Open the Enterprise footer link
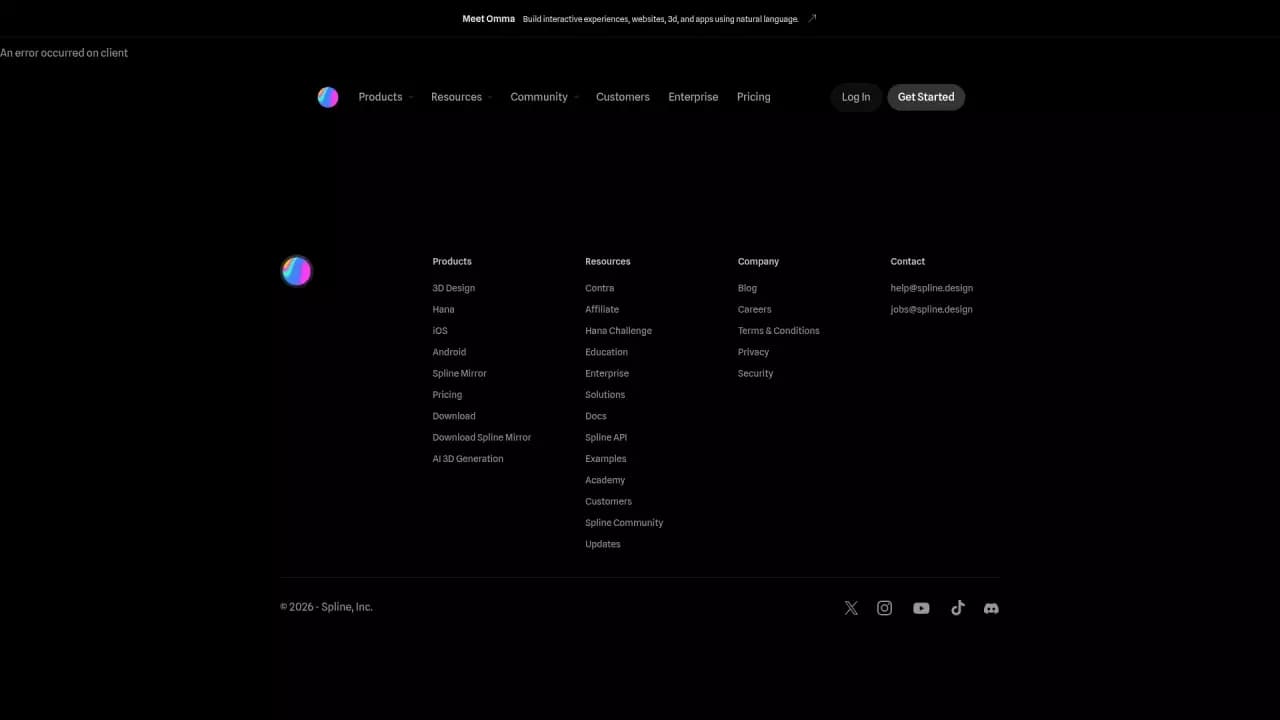 (x=607, y=373)
